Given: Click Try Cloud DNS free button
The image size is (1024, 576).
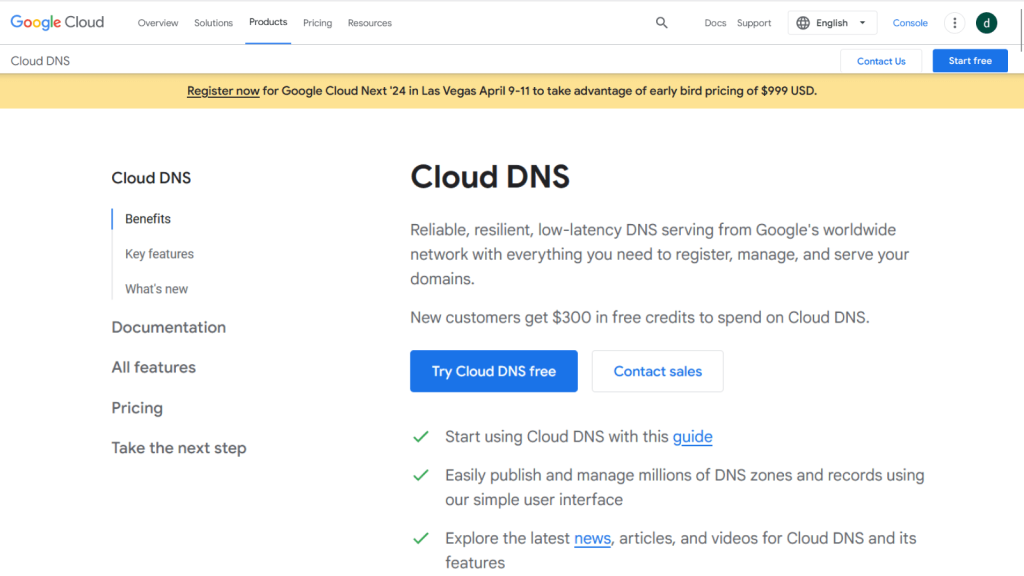Looking at the screenshot, I should (x=494, y=371).
